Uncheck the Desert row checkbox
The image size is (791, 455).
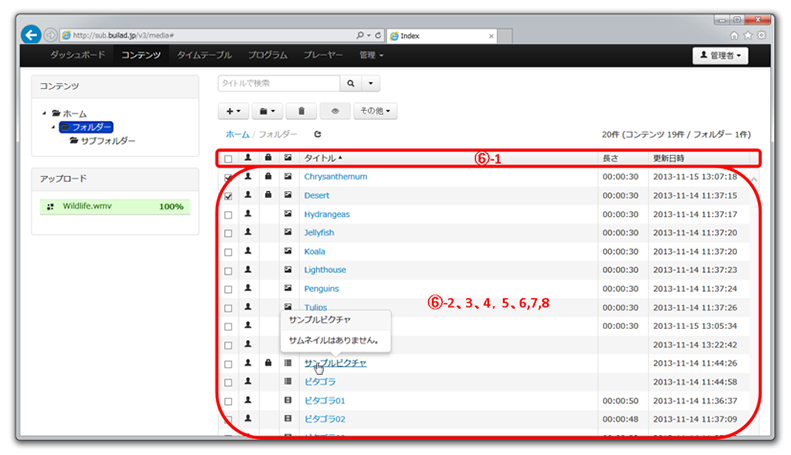pyautogui.click(x=228, y=196)
